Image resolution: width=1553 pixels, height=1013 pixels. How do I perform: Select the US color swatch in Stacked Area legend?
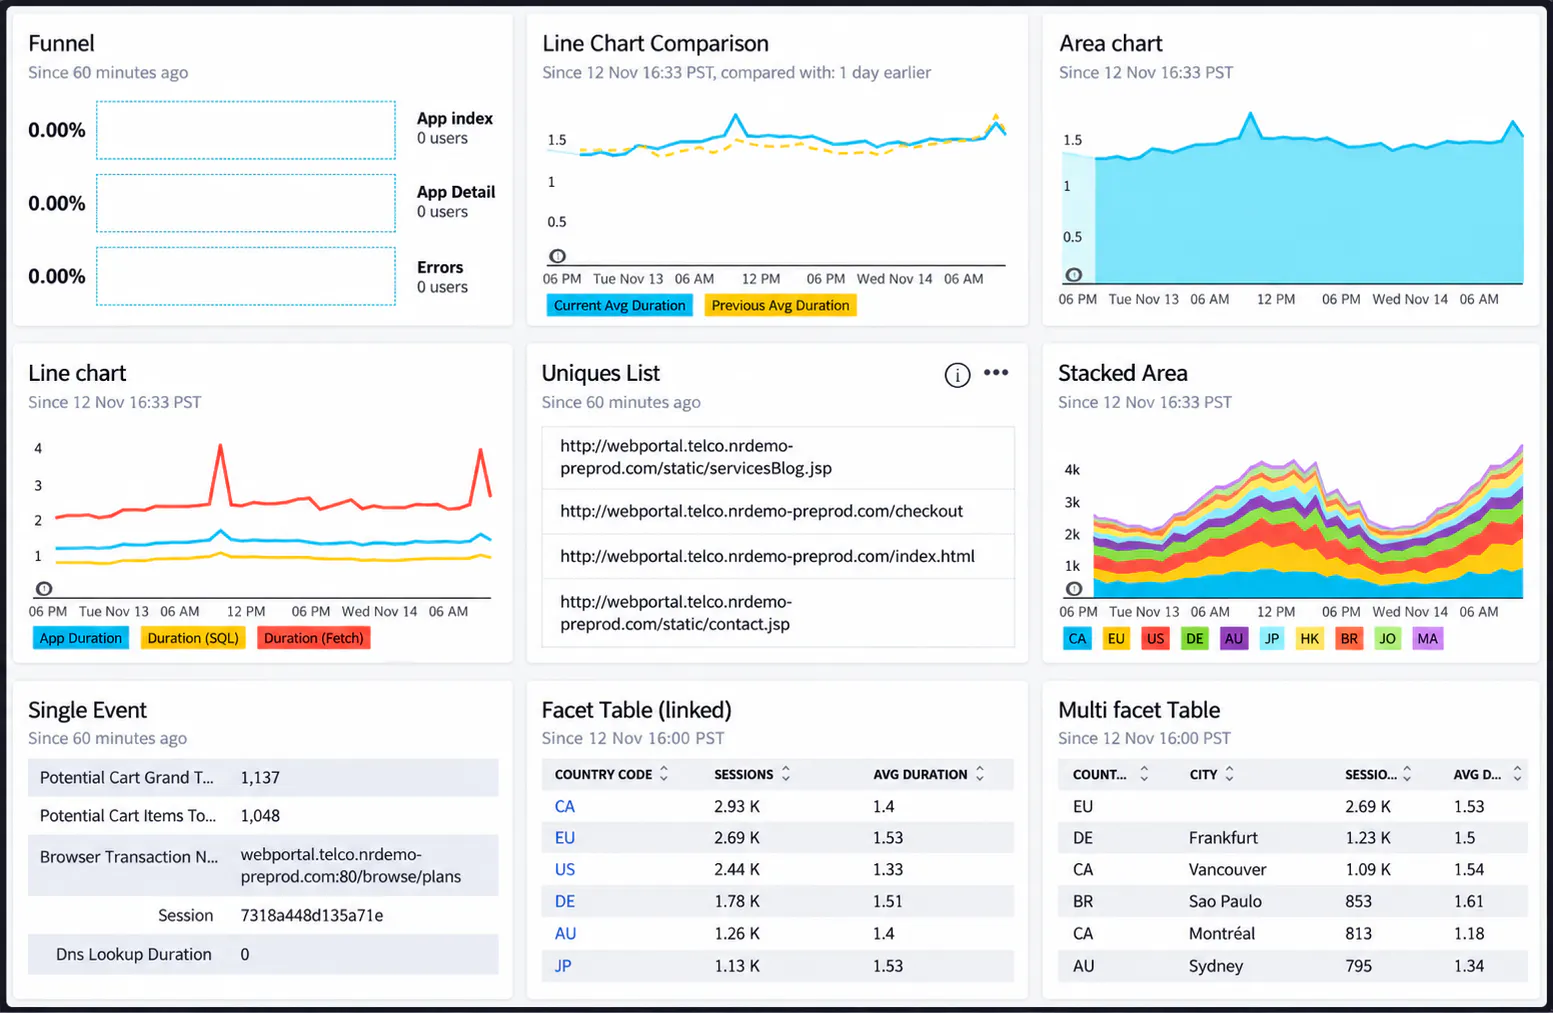click(1155, 639)
